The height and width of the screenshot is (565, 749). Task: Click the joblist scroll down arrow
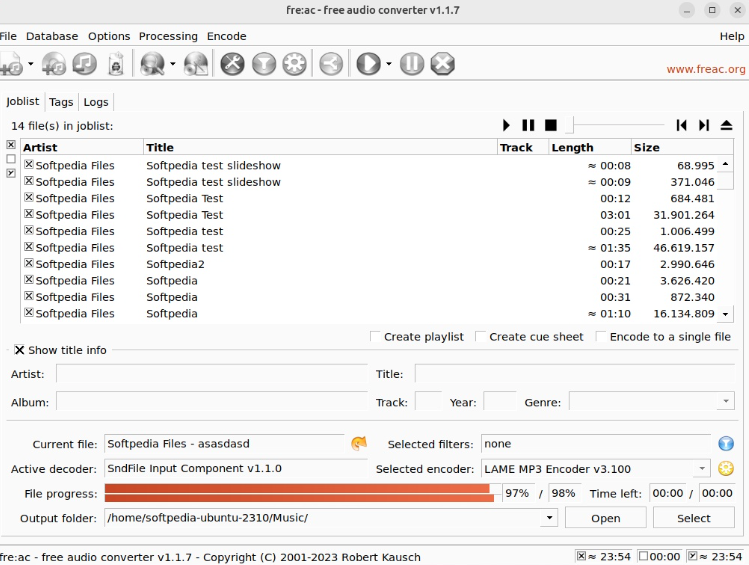[726, 314]
